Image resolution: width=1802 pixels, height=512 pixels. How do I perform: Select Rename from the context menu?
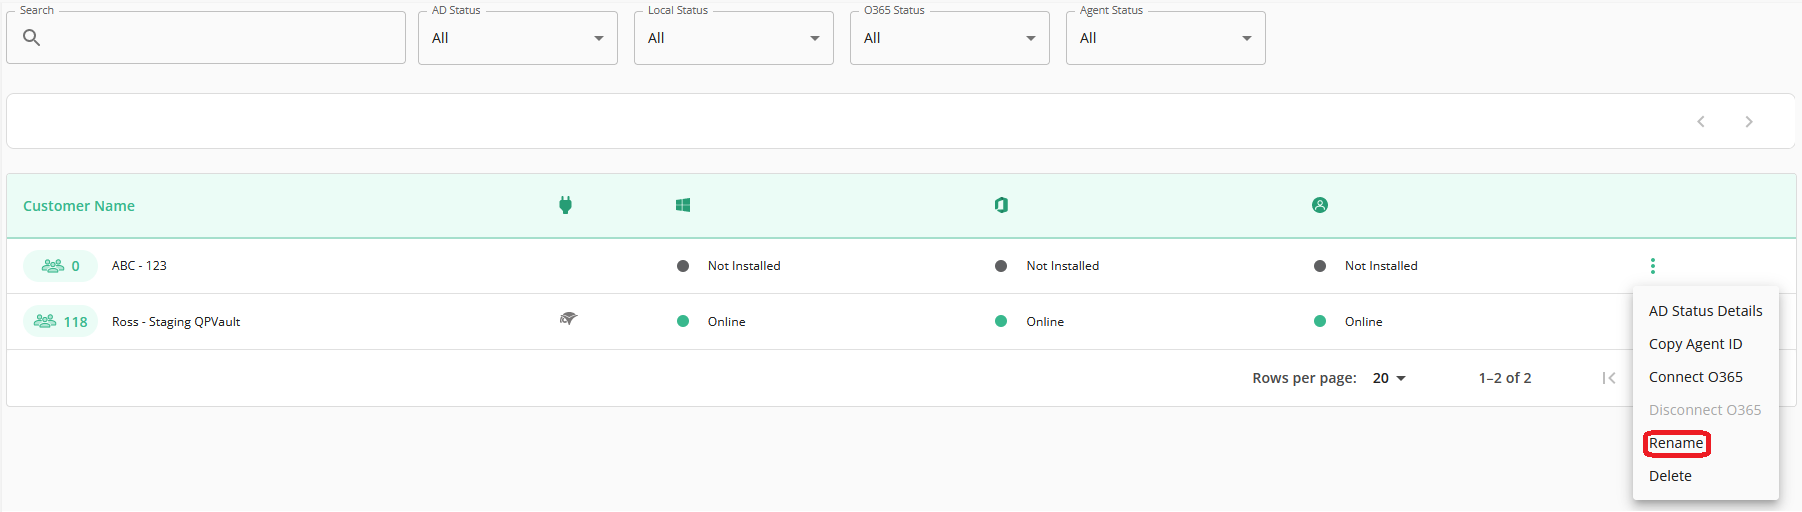[1676, 443]
